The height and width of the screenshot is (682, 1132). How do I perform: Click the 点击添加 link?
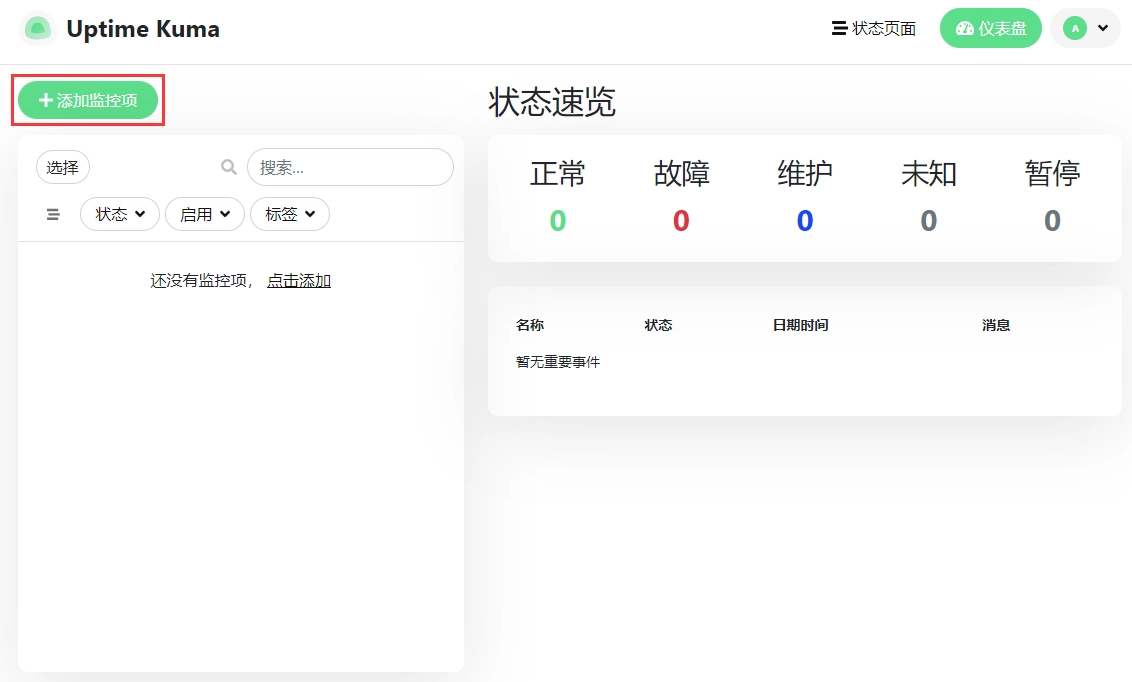pyautogui.click(x=298, y=280)
